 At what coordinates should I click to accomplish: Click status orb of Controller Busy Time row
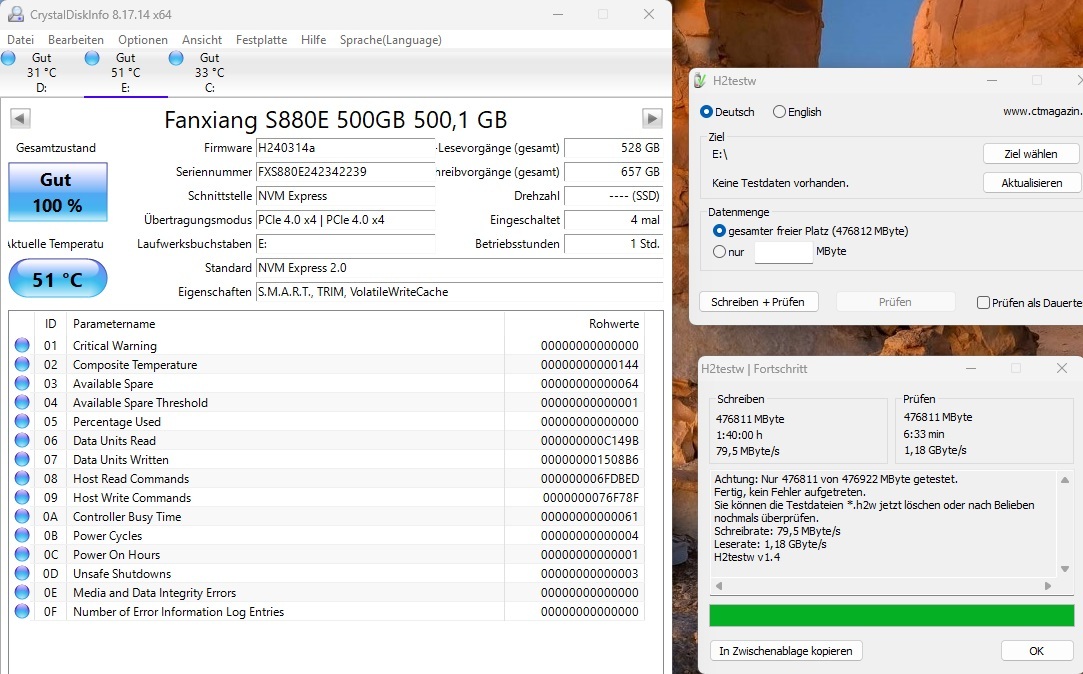(22, 516)
